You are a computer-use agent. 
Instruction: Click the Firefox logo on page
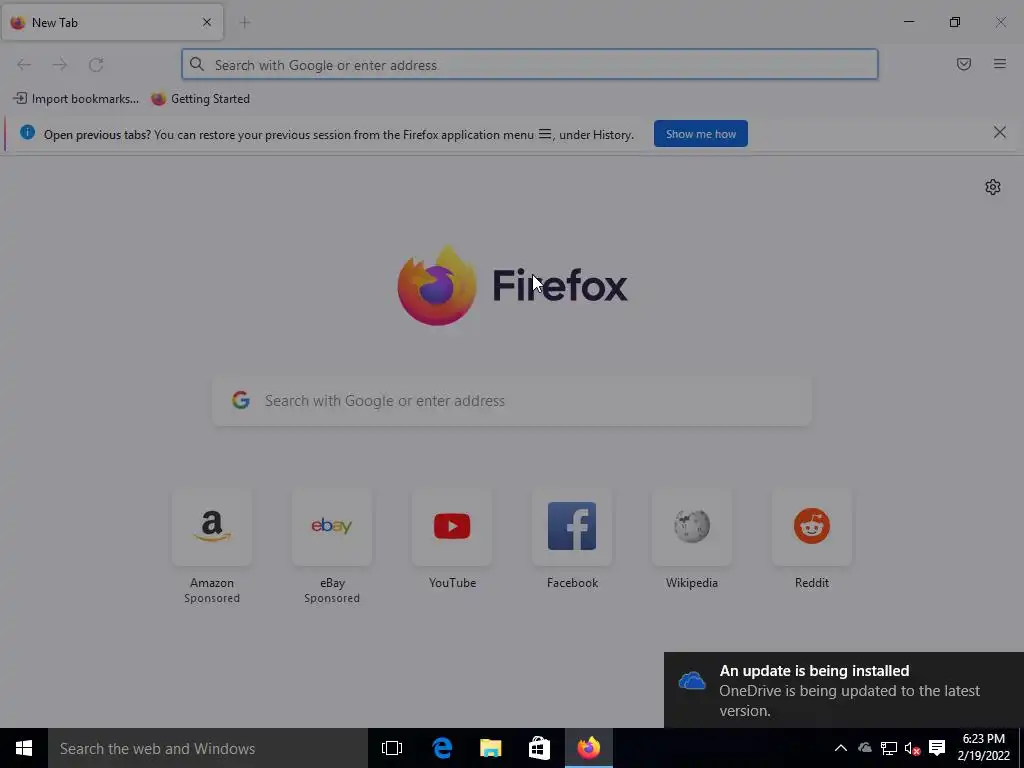pyautogui.click(x=513, y=285)
